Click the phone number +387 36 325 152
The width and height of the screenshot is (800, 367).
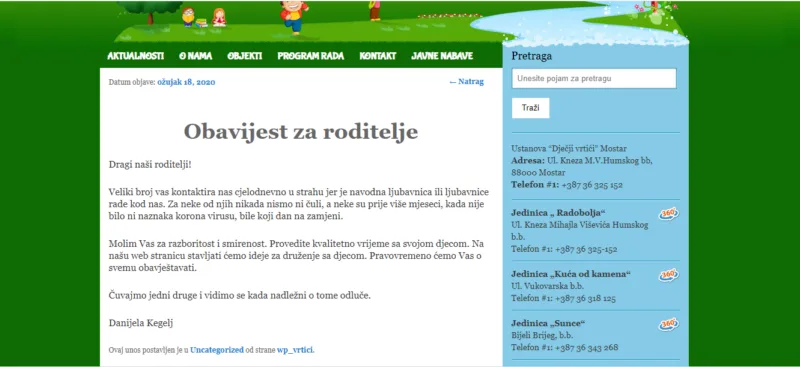point(592,185)
